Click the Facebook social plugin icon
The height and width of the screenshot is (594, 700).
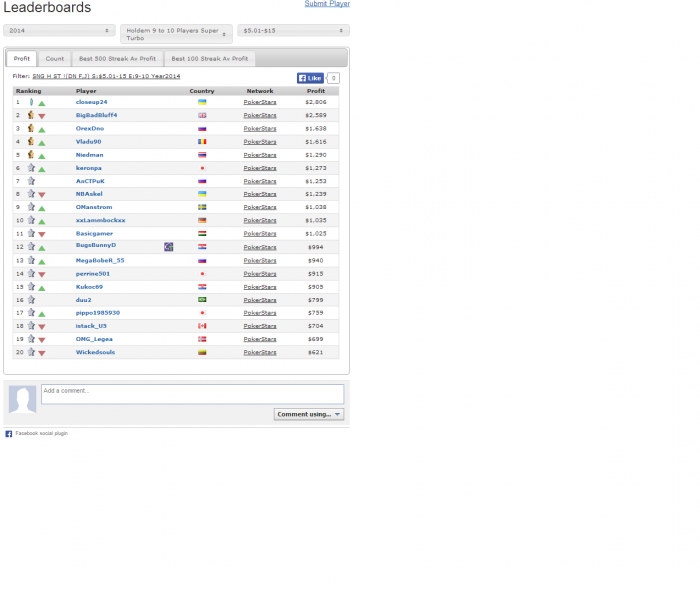(x=8, y=434)
